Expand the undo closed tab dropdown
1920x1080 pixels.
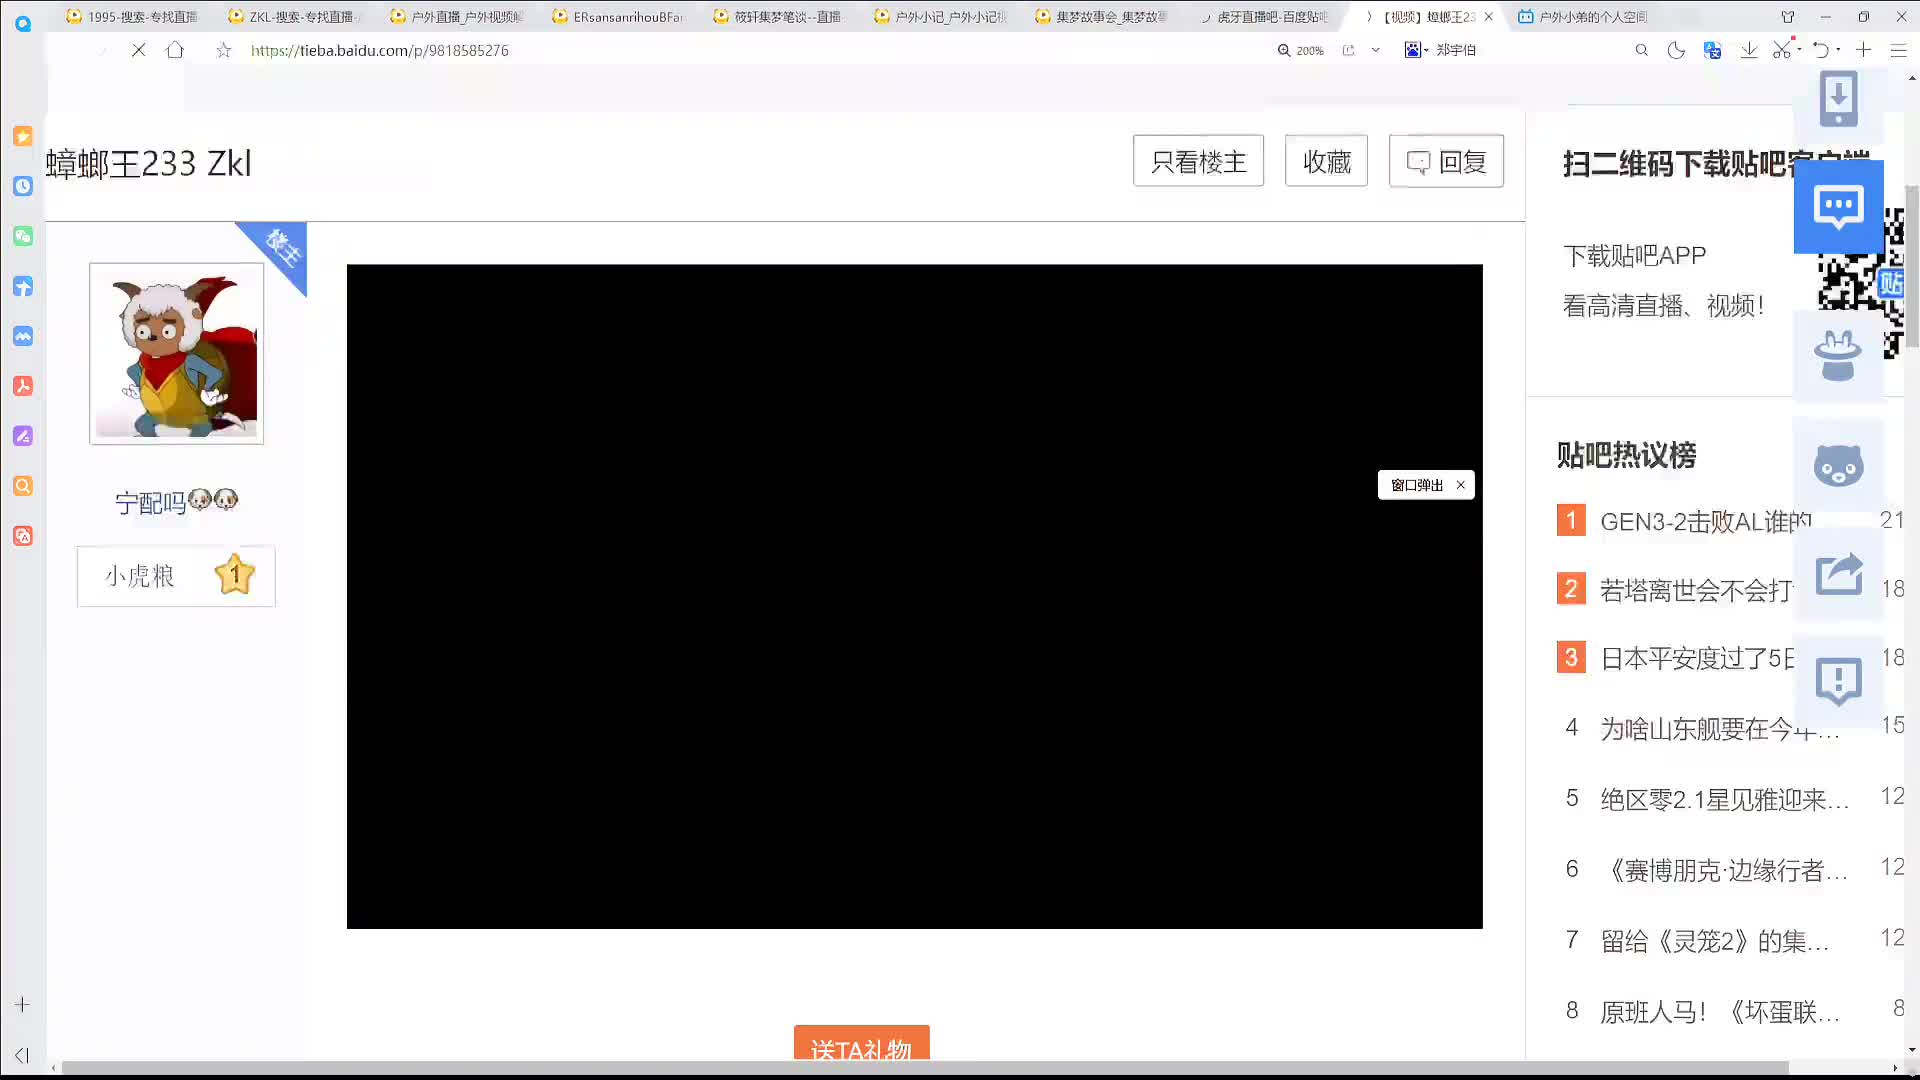pyautogui.click(x=1838, y=50)
